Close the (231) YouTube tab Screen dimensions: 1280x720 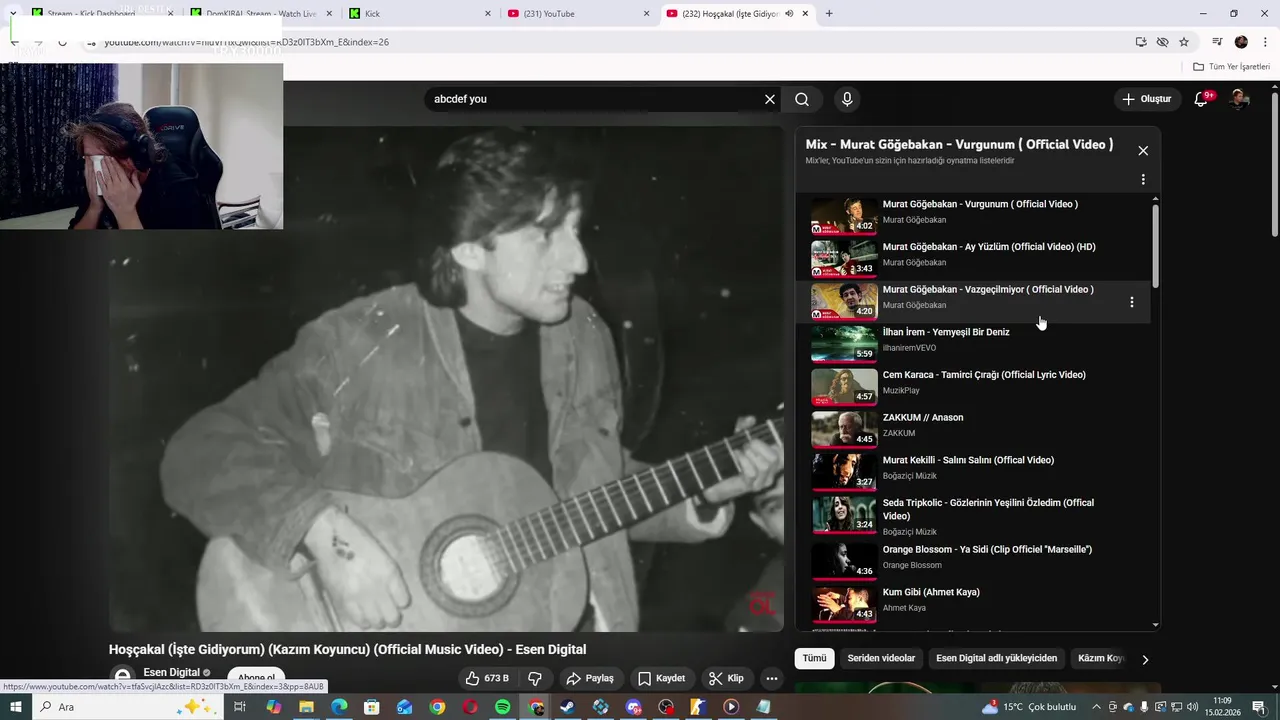[647, 14]
